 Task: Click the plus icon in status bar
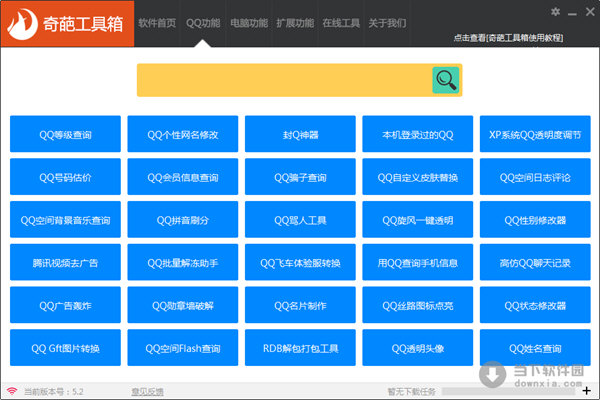[x=586, y=390]
